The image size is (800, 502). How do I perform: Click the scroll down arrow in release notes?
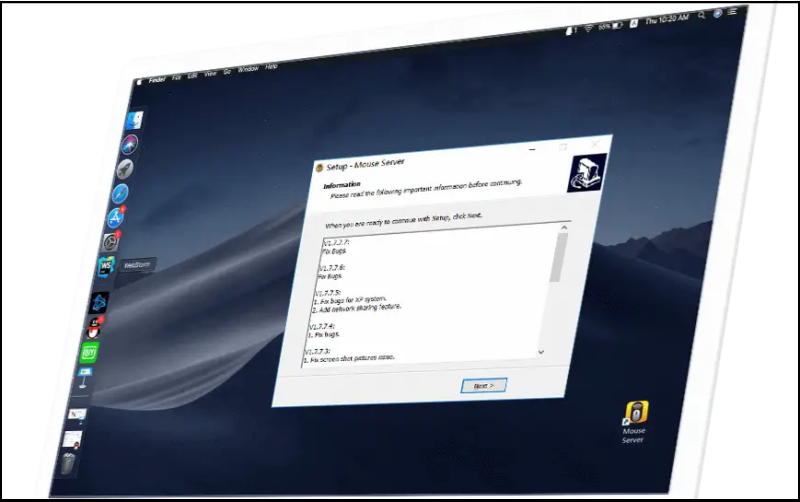point(541,352)
